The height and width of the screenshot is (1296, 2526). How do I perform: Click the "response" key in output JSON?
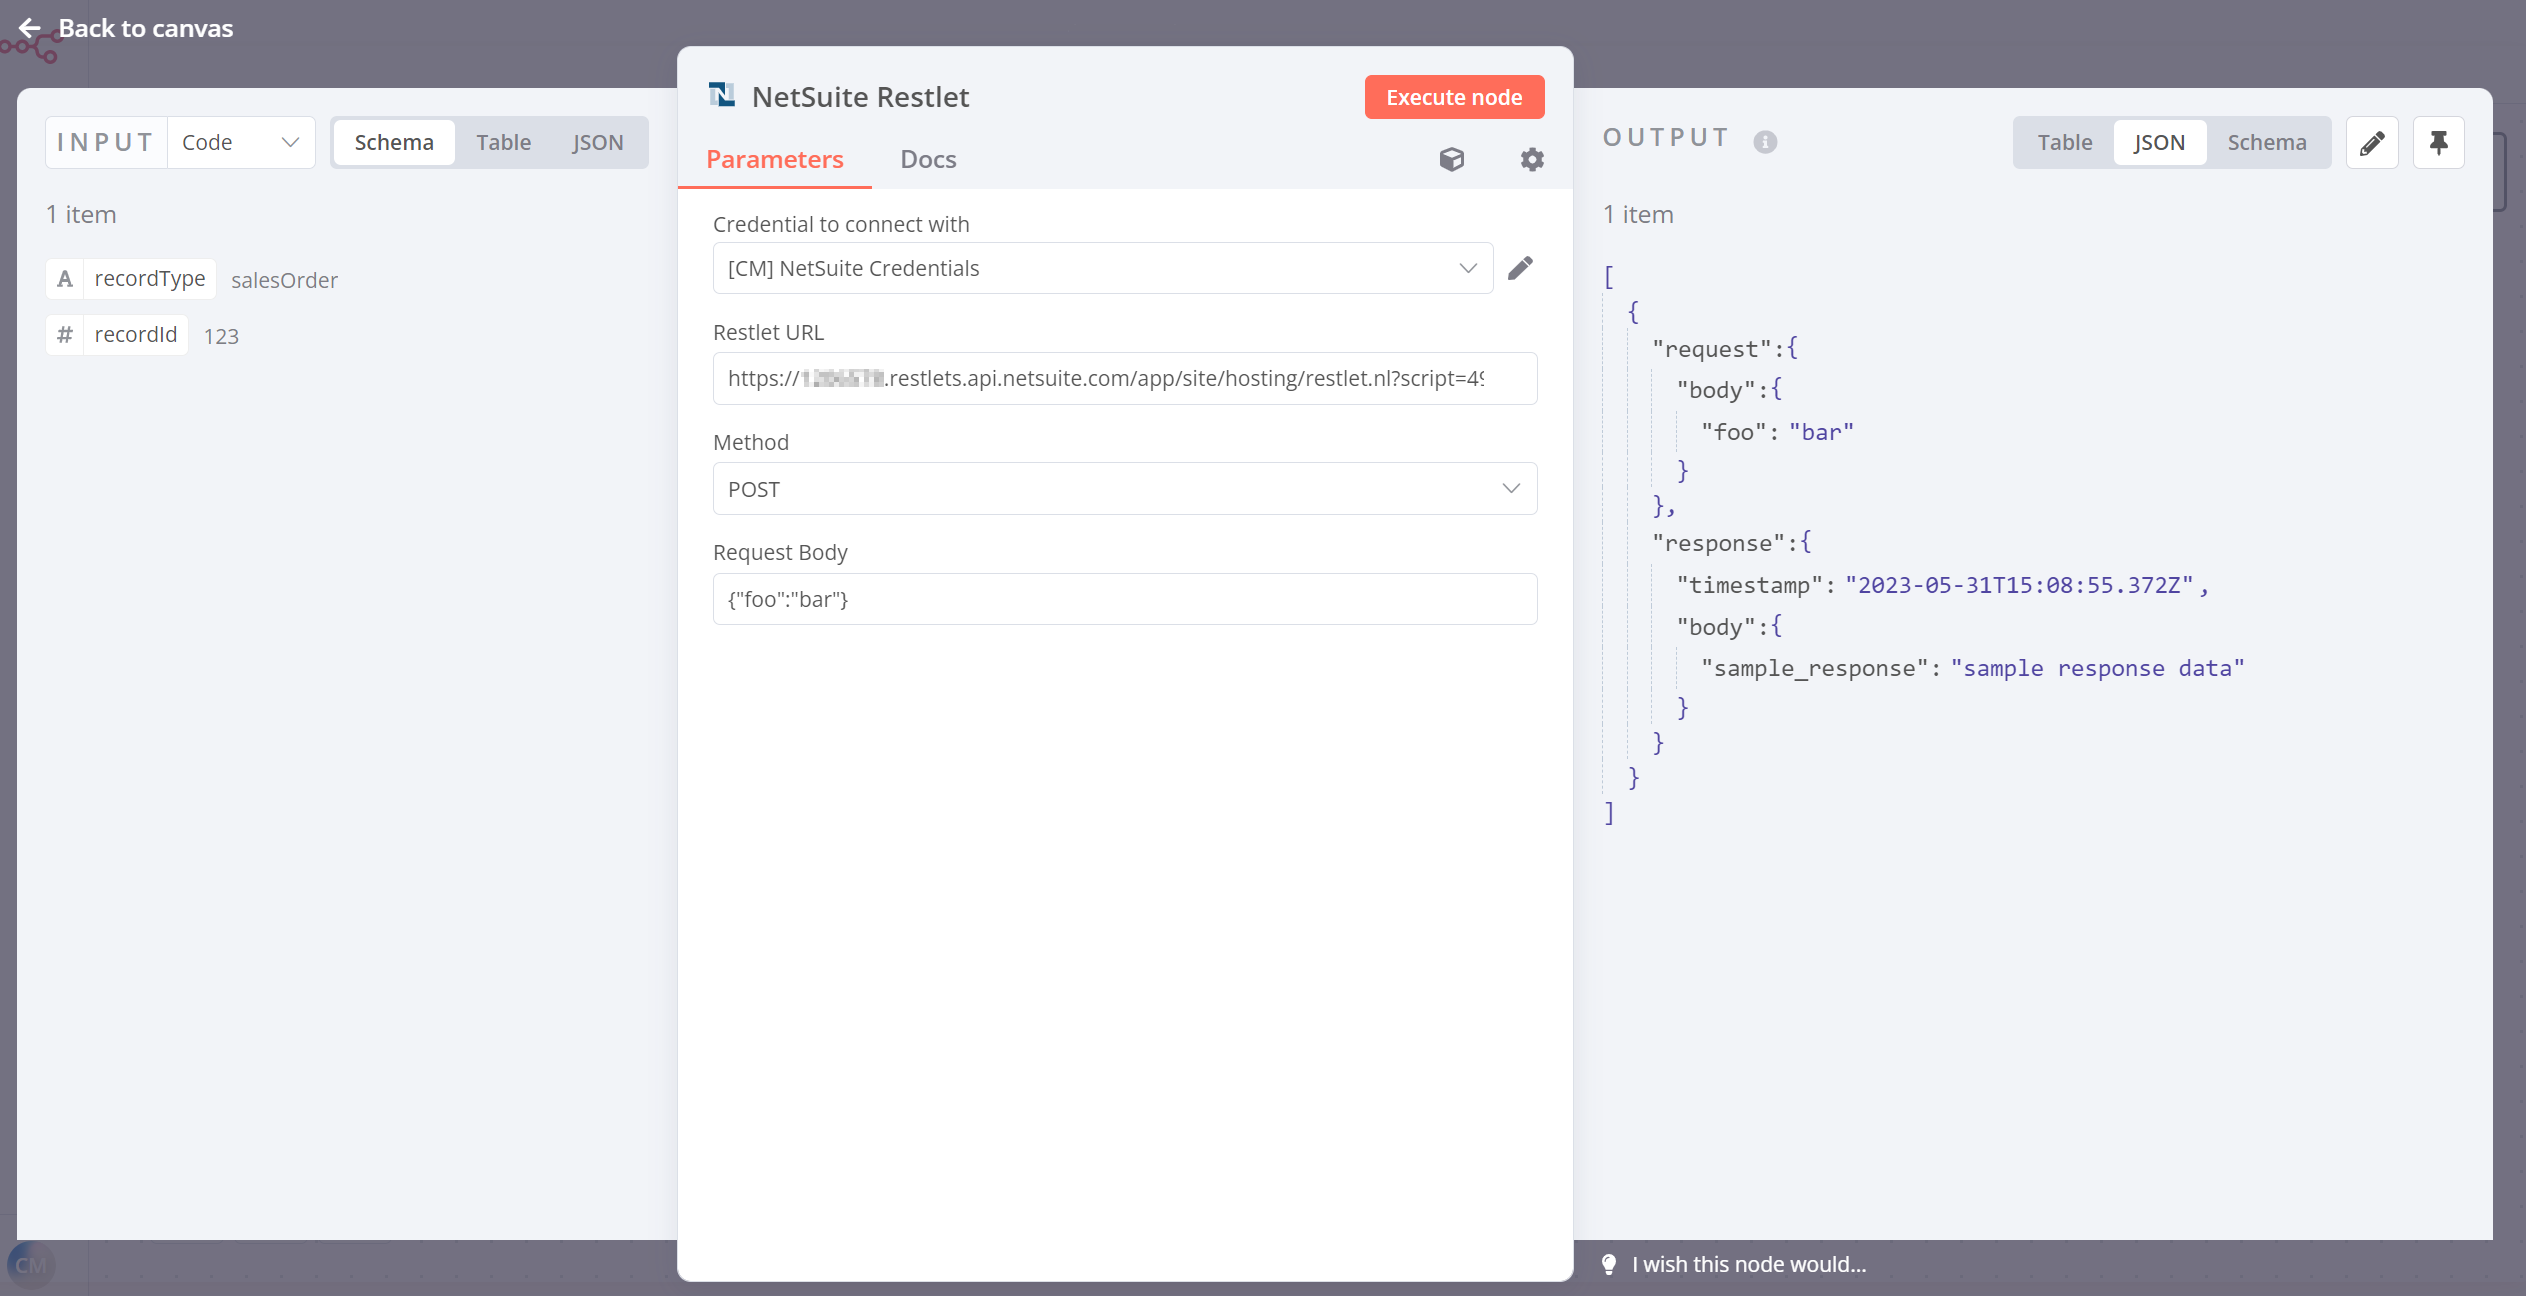[1718, 543]
